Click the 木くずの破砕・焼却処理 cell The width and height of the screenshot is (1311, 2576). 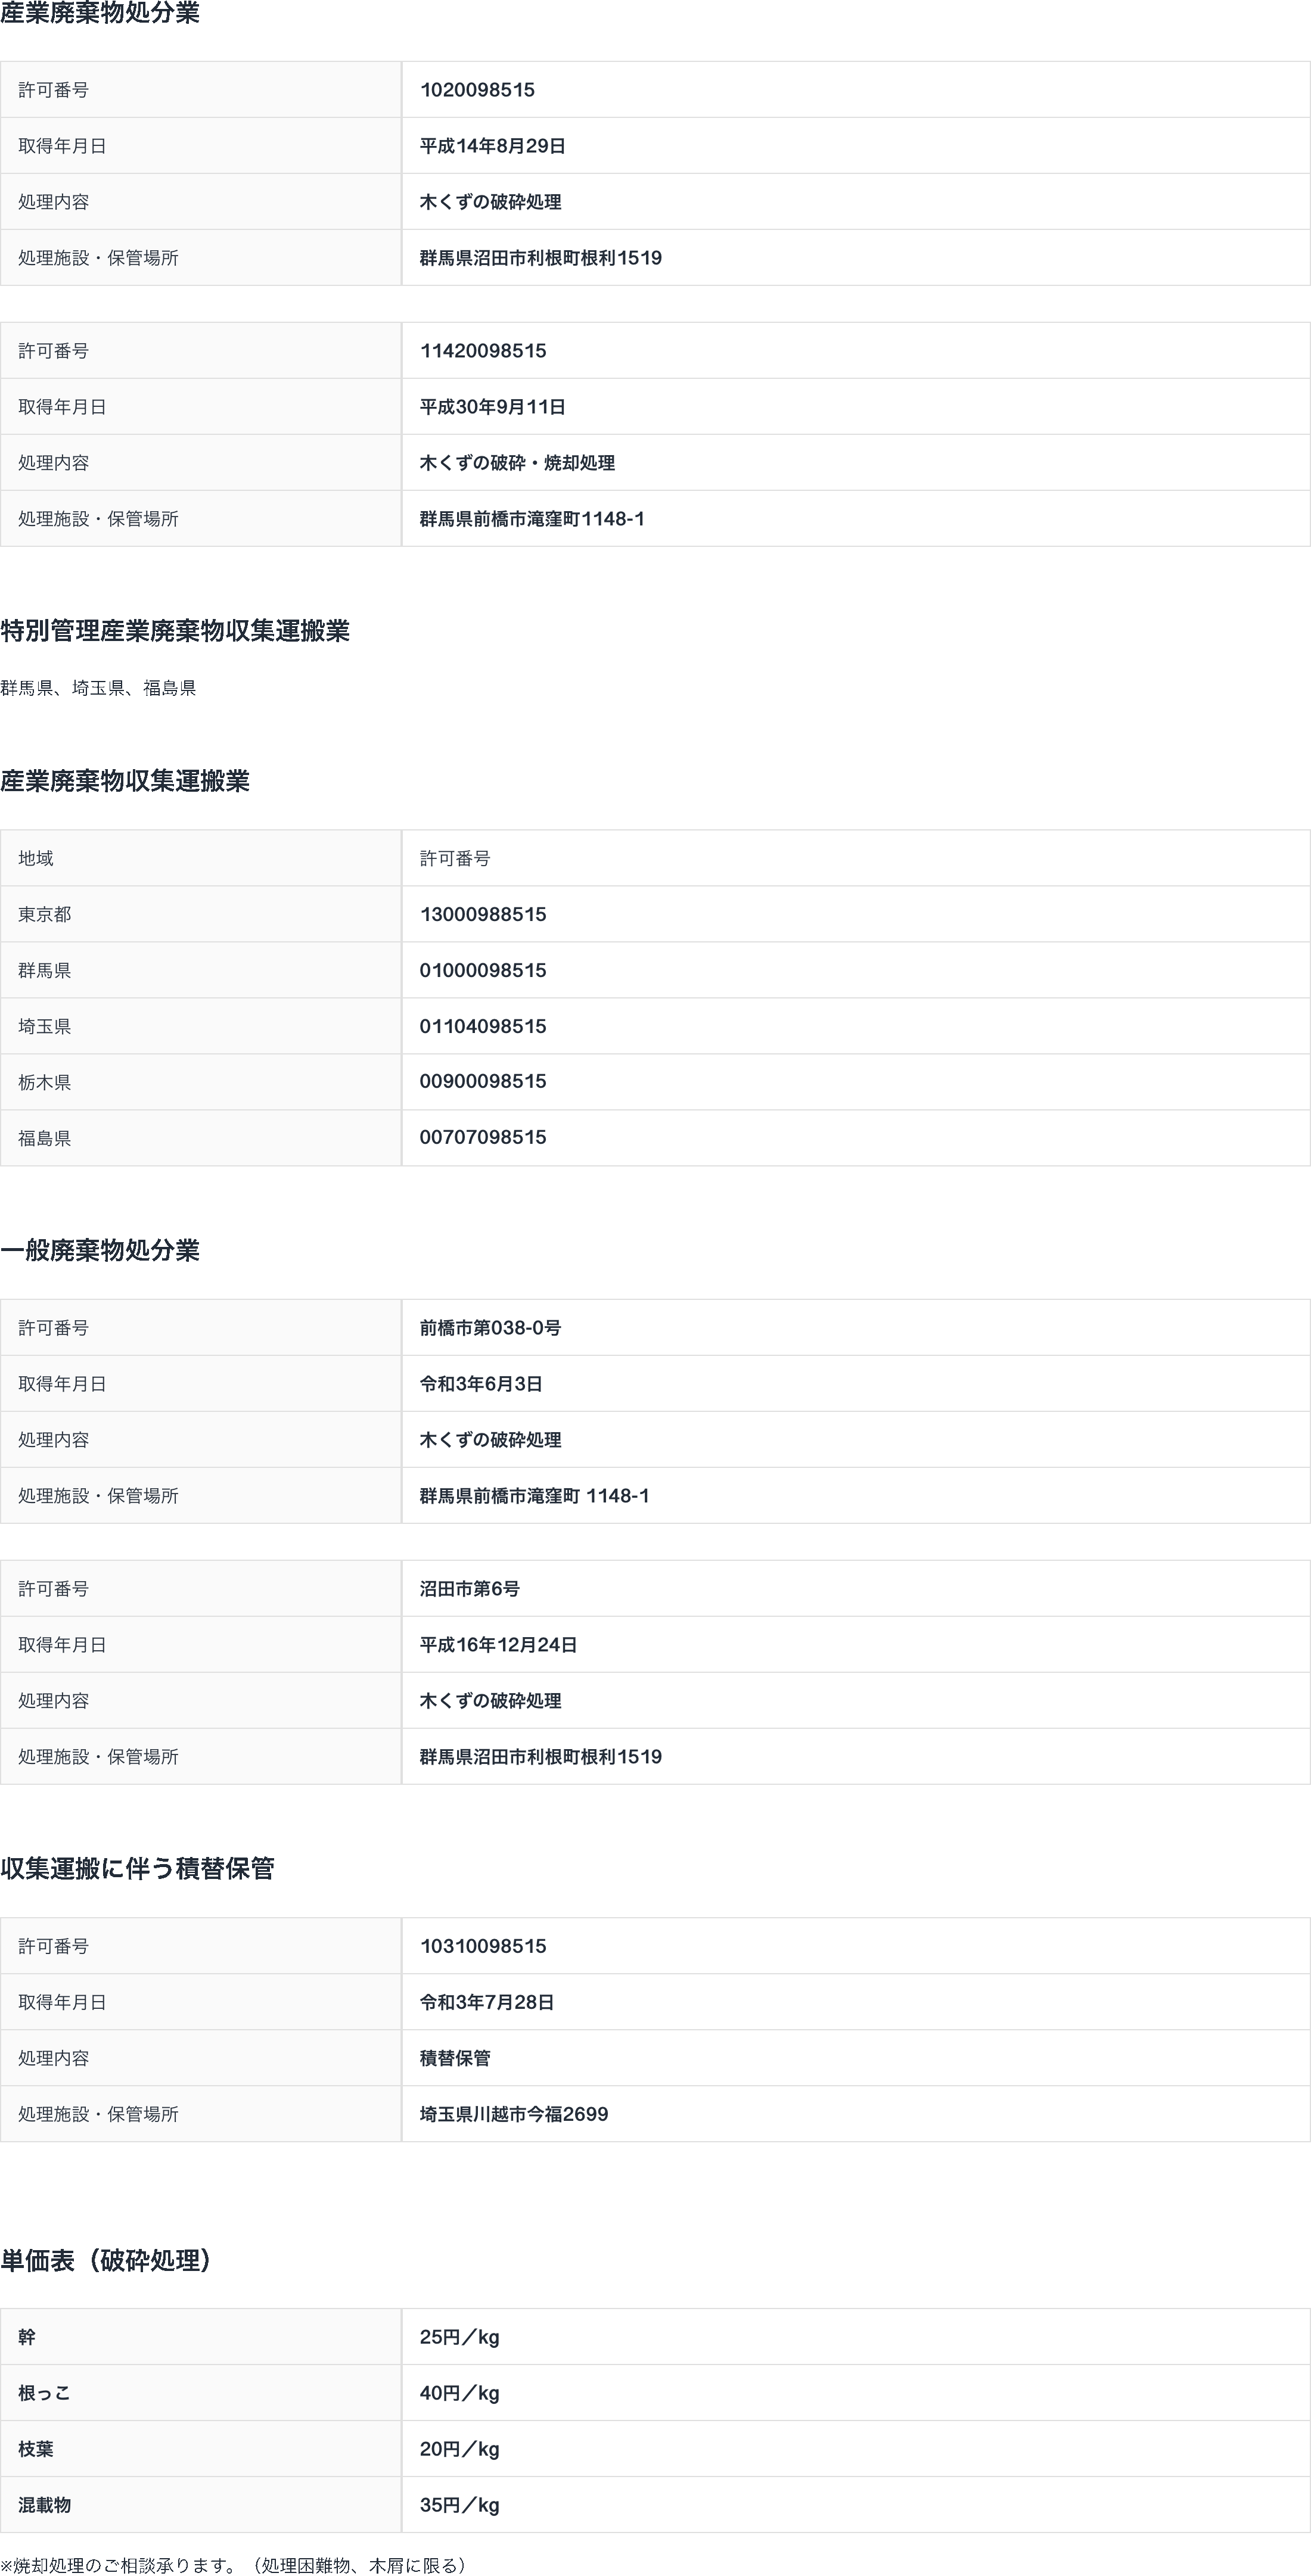(517, 463)
